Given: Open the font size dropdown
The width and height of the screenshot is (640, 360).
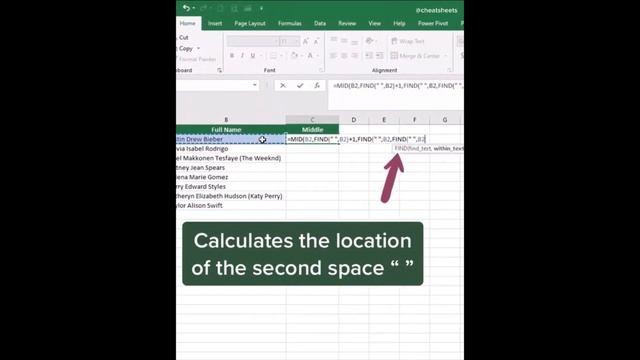Looking at the screenshot, I should click(x=297, y=41).
